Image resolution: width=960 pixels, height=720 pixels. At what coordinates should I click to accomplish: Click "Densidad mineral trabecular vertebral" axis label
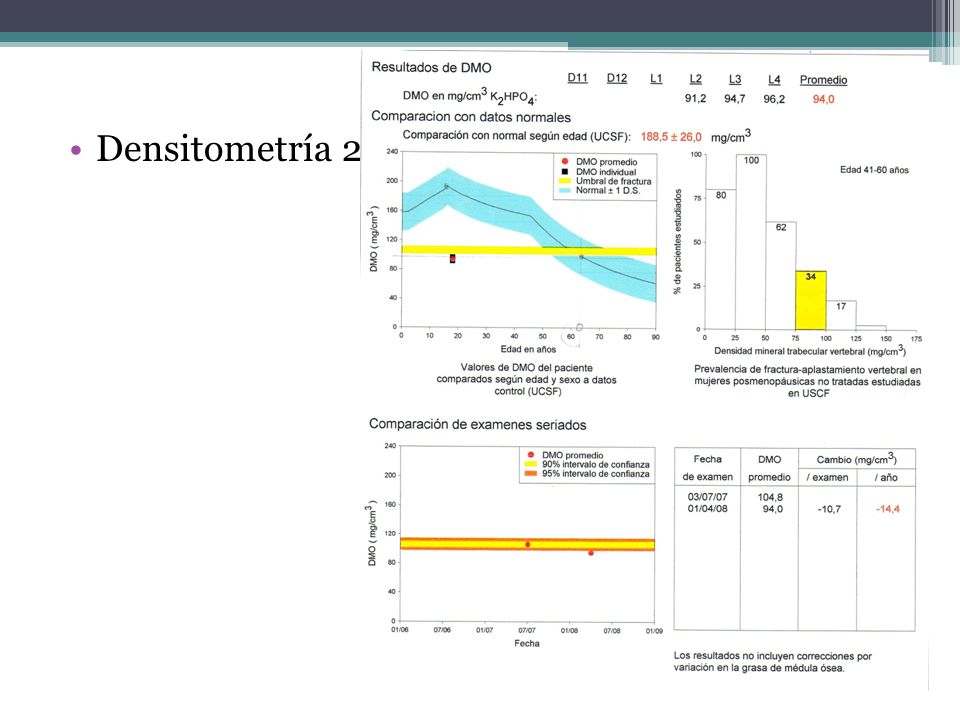click(x=809, y=351)
